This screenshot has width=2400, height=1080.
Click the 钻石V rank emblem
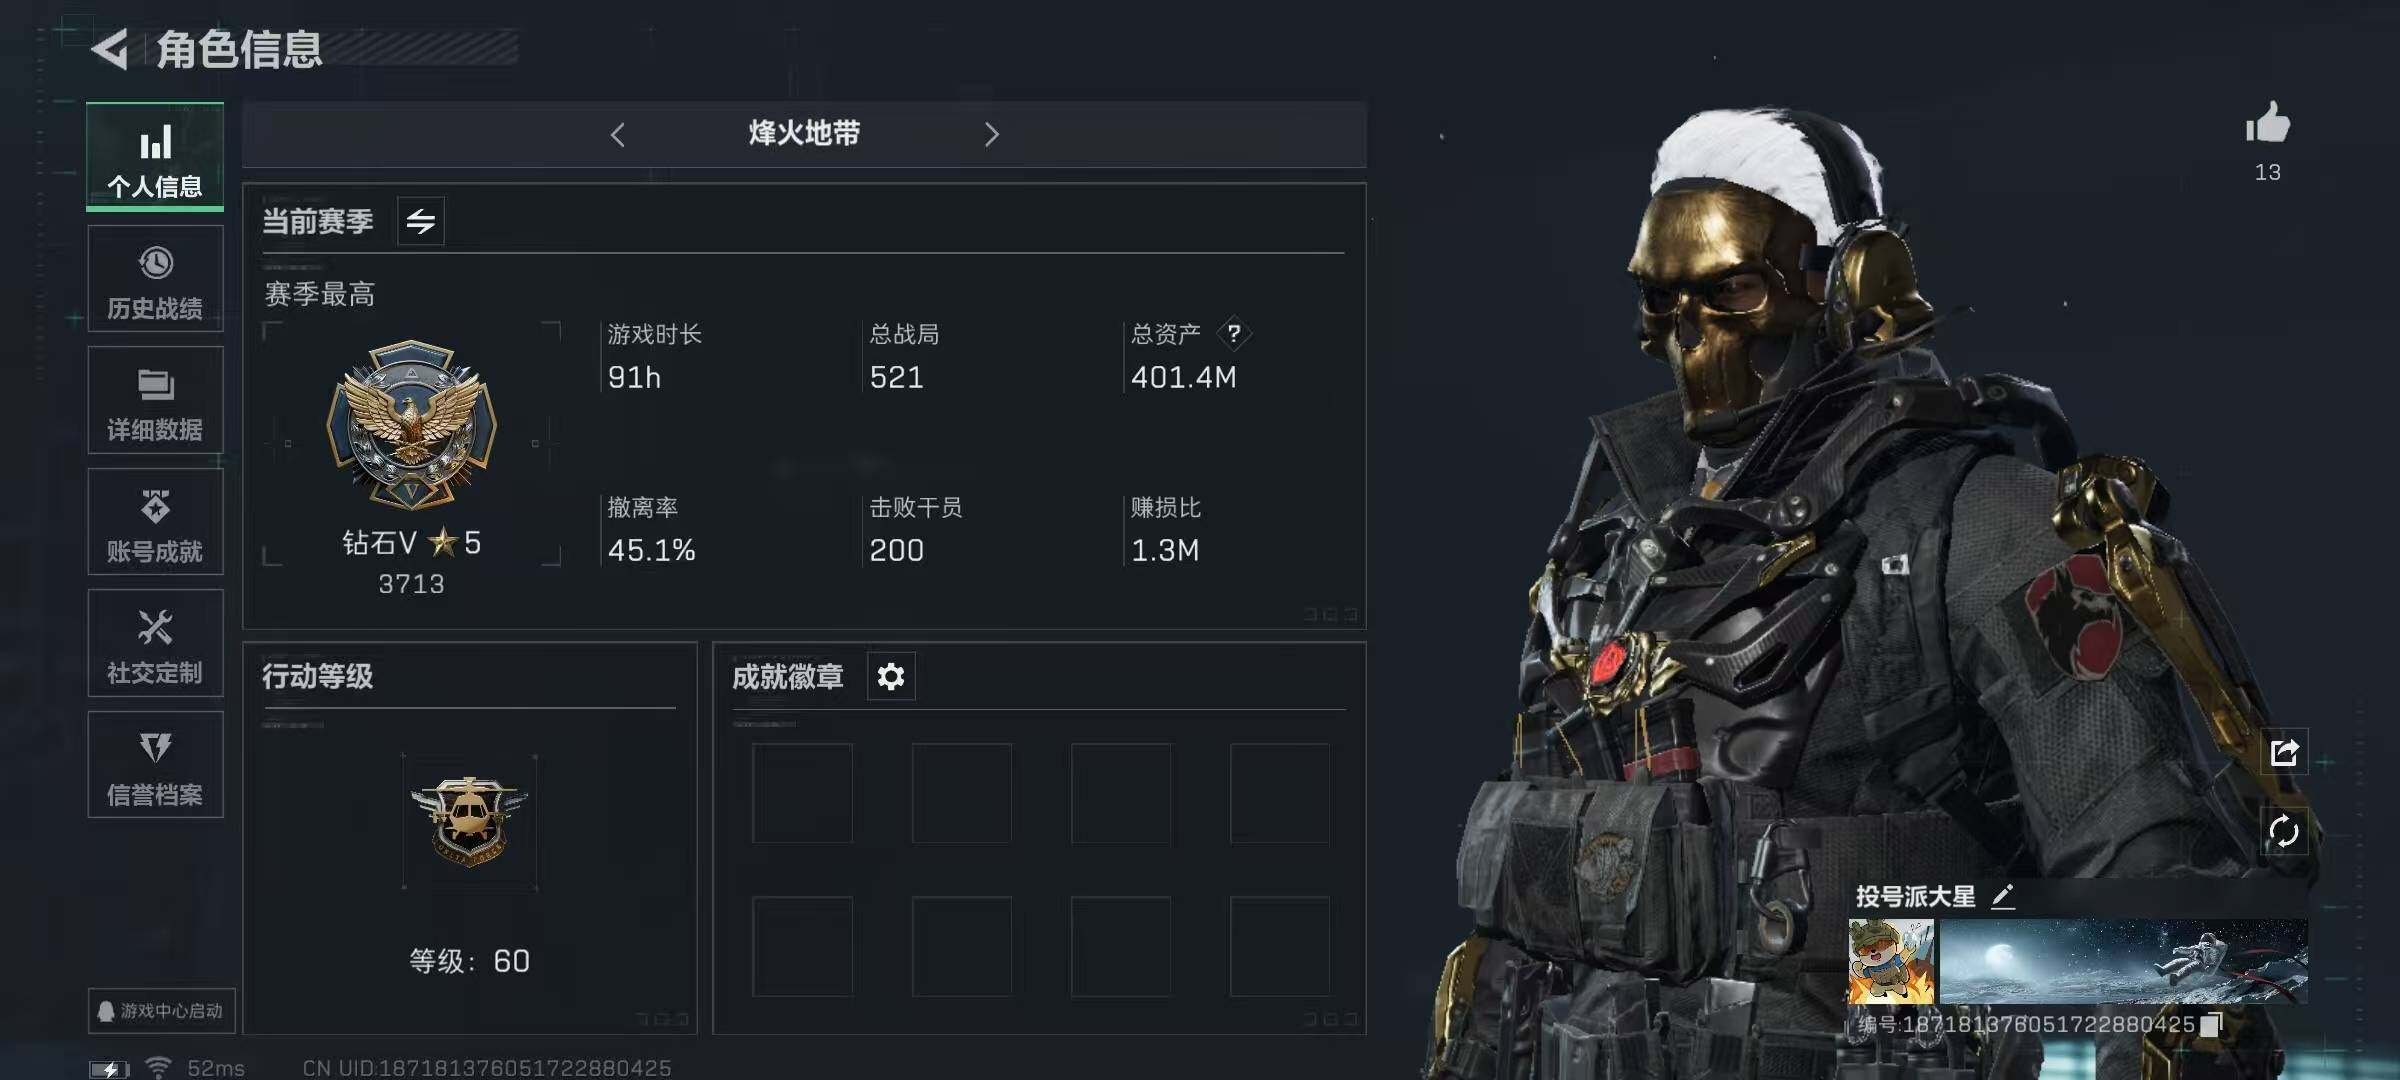click(x=412, y=425)
